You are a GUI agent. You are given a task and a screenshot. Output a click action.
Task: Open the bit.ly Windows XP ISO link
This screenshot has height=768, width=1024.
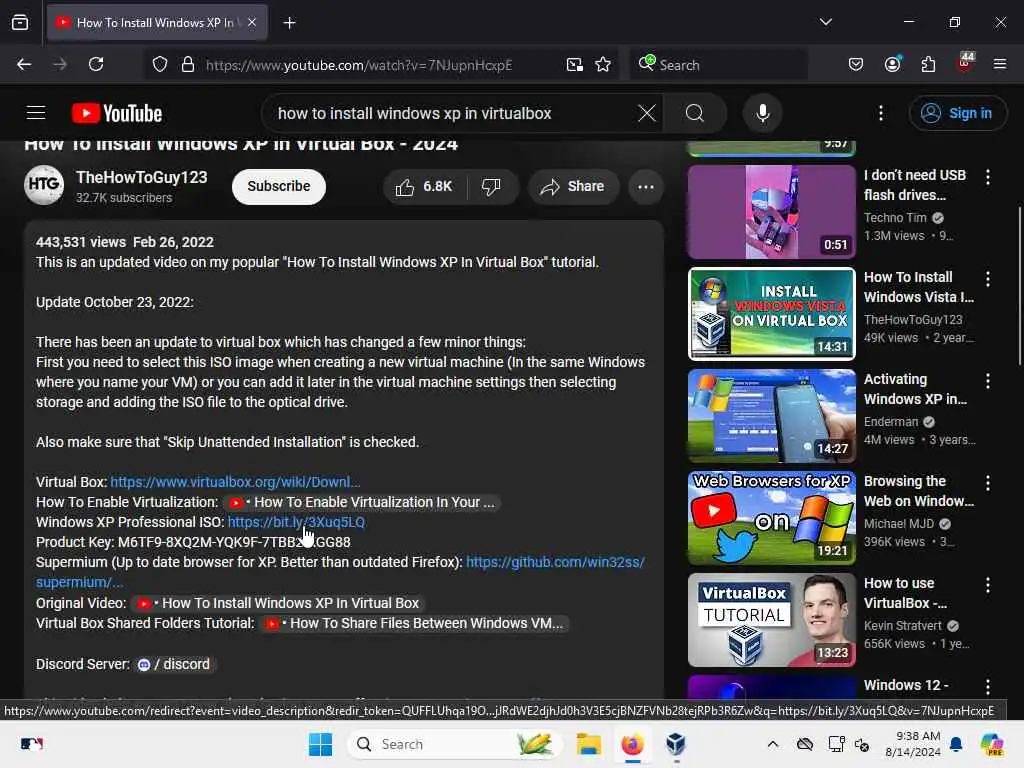click(x=296, y=522)
